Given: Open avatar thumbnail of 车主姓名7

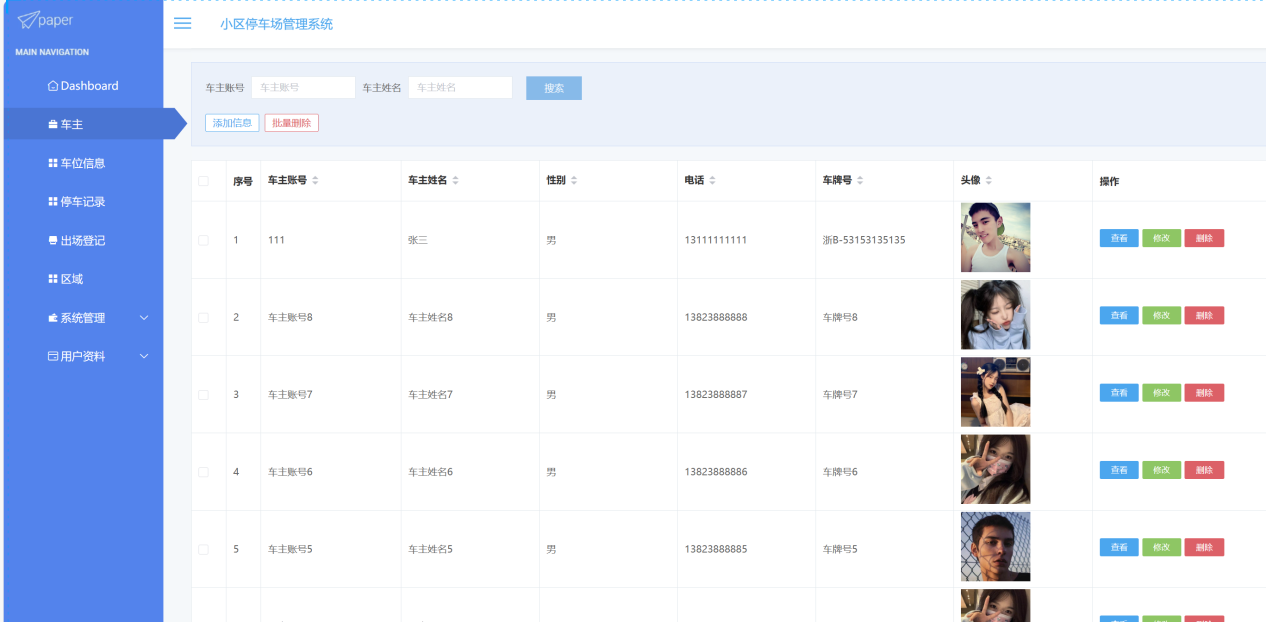Looking at the screenshot, I should [x=995, y=392].
